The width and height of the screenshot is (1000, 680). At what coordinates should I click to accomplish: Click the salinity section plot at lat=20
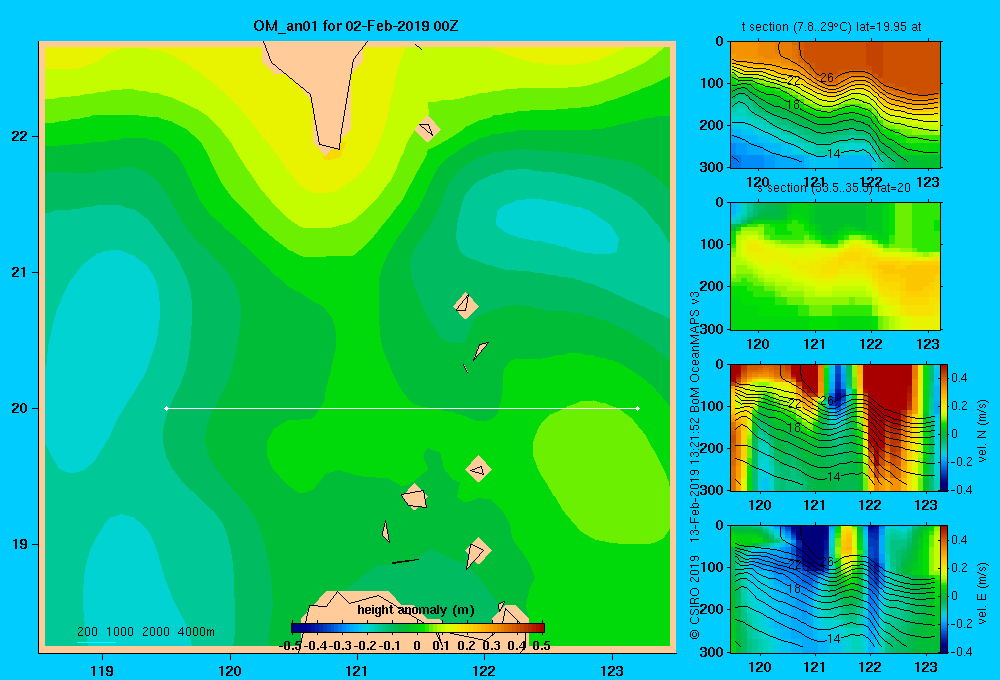835,266
